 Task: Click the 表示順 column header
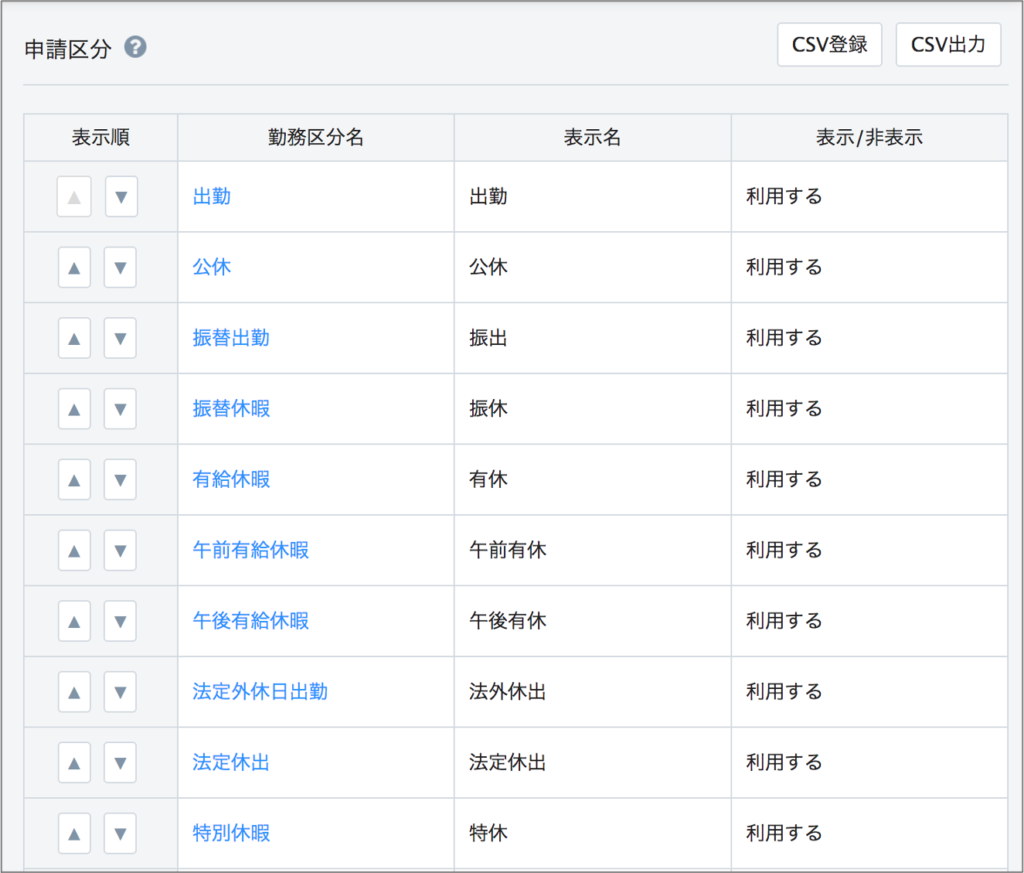coord(101,138)
